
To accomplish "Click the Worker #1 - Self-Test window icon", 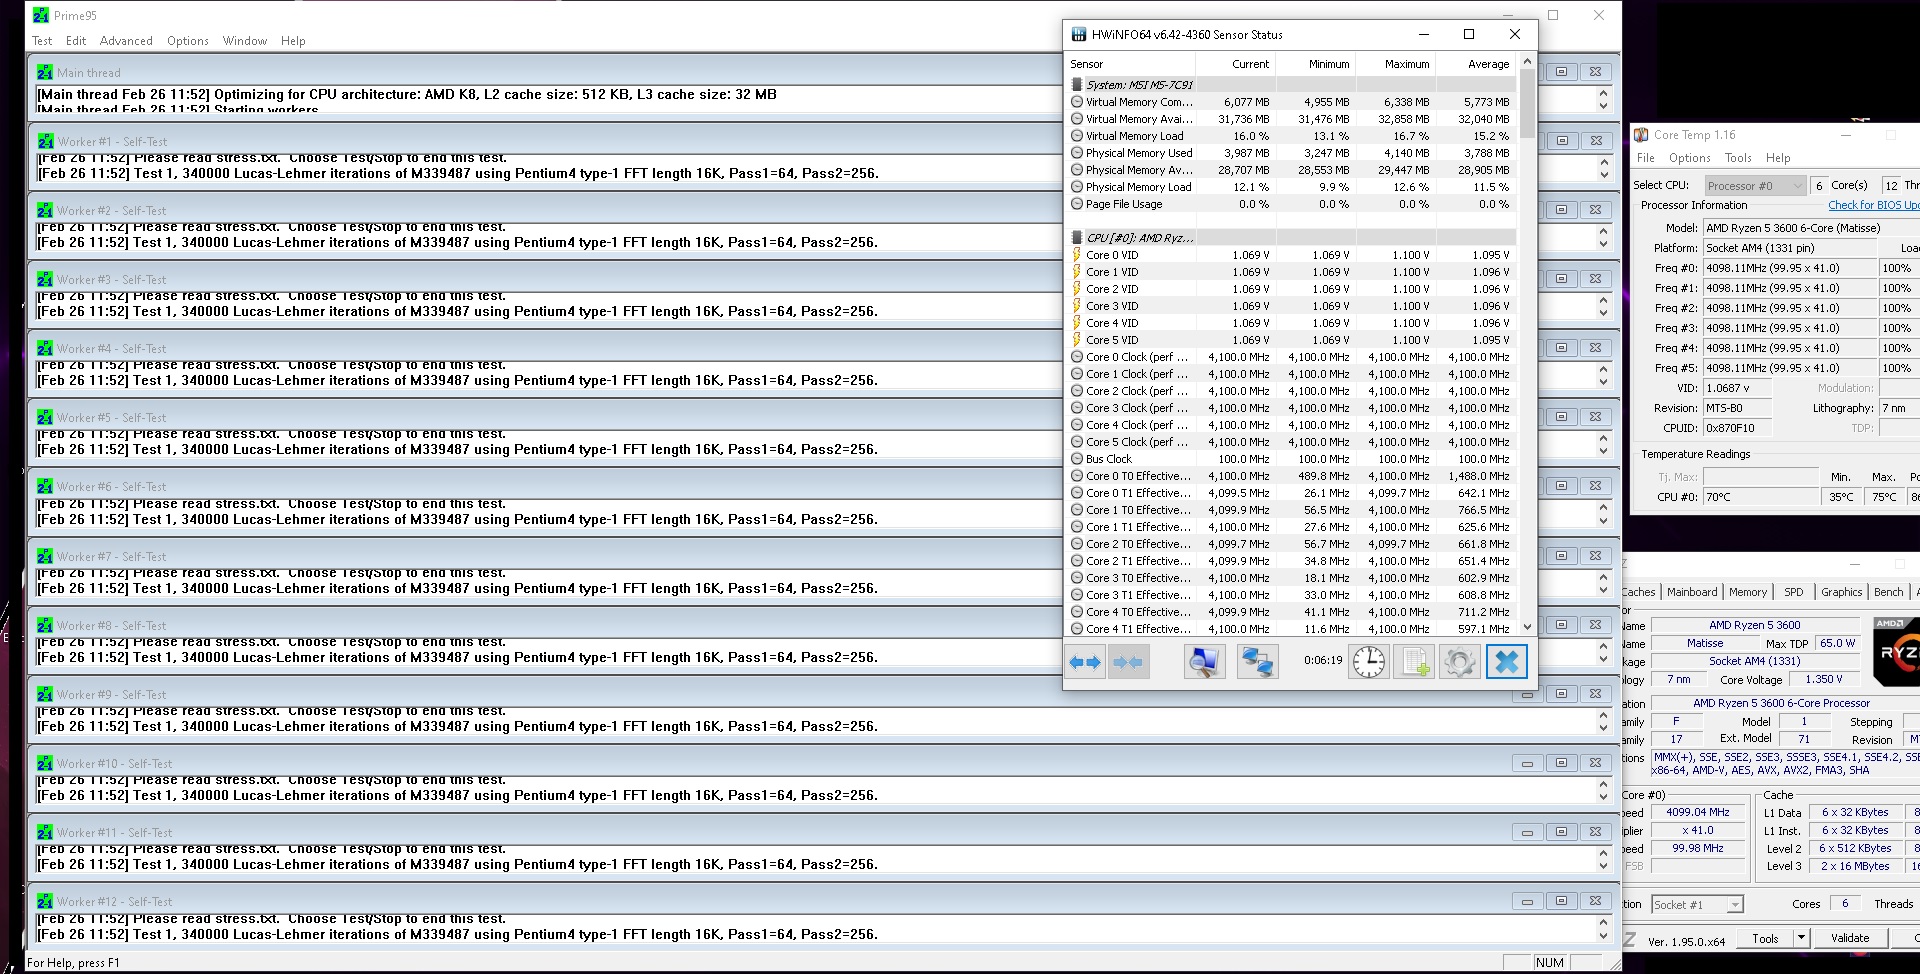I will pos(45,141).
